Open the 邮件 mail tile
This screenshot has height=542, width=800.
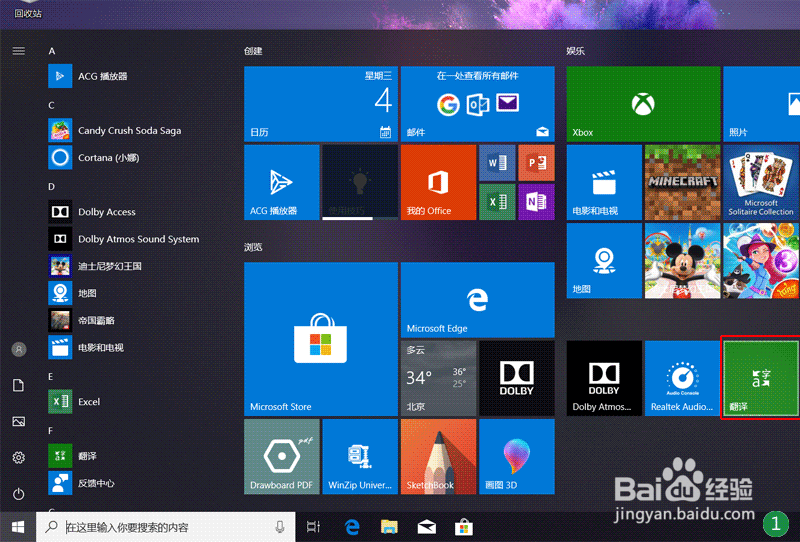pos(478,104)
